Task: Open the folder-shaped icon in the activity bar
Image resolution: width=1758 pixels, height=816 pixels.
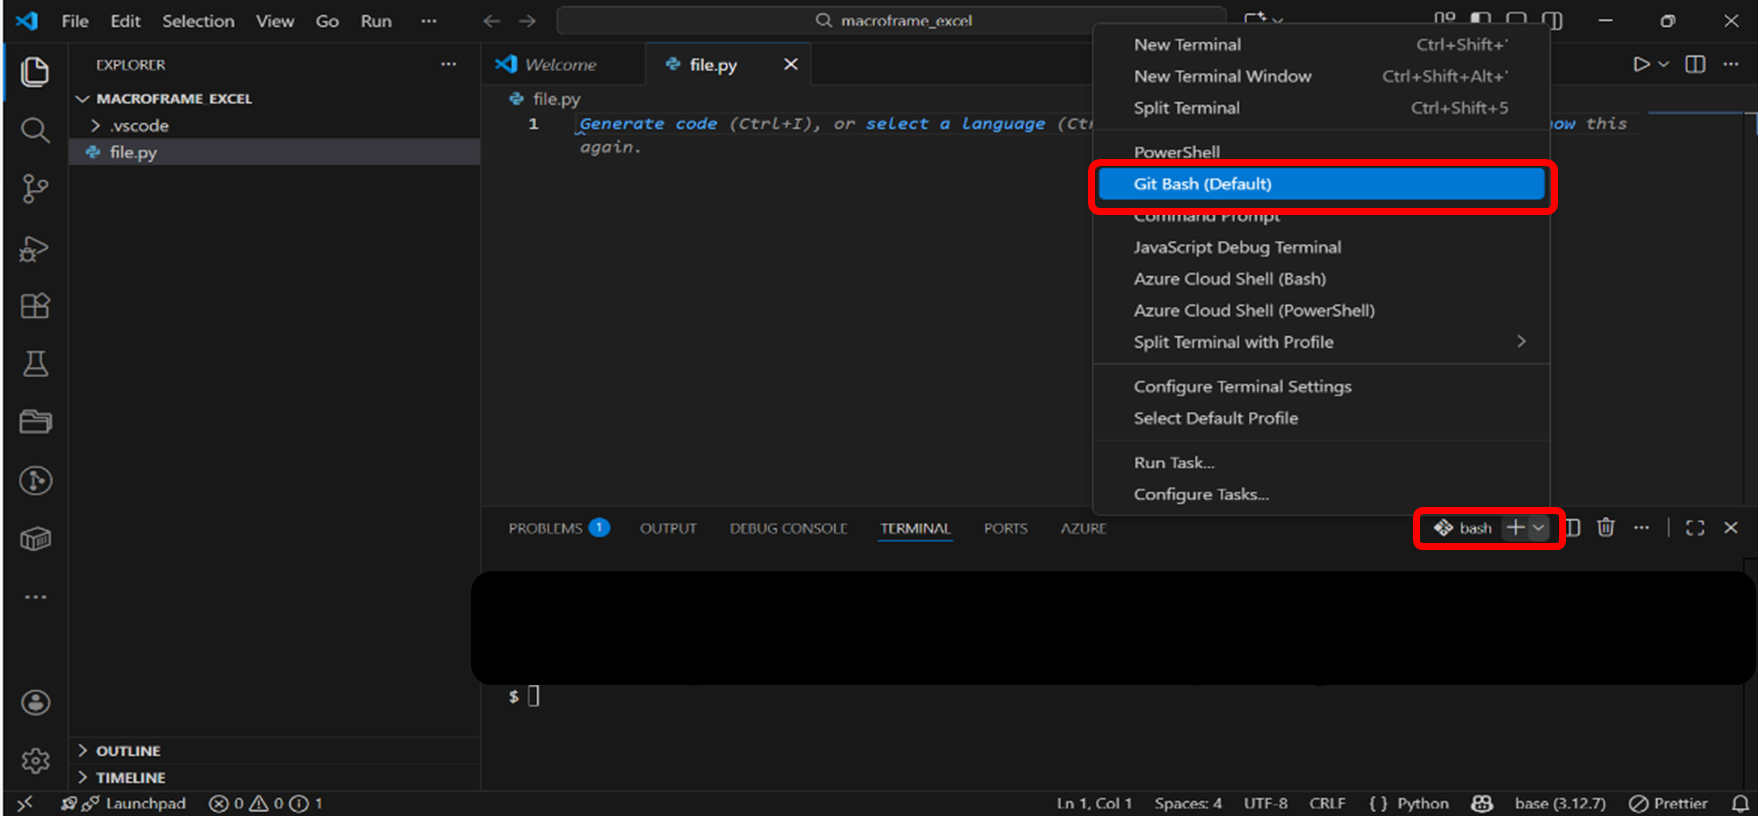Action: [x=35, y=422]
